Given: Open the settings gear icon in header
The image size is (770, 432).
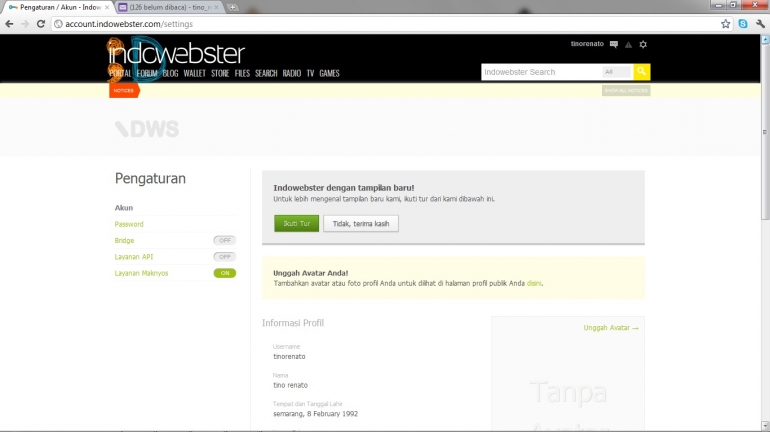Looking at the screenshot, I should pos(643,45).
